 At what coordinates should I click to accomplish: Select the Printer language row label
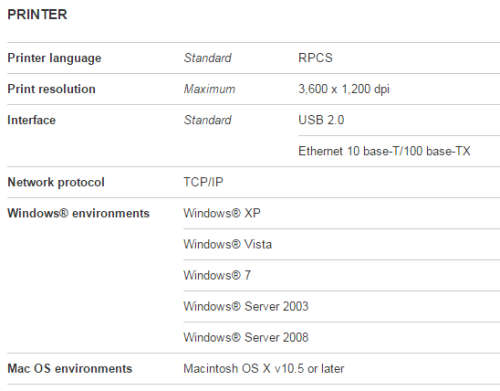(x=54, y=58)
